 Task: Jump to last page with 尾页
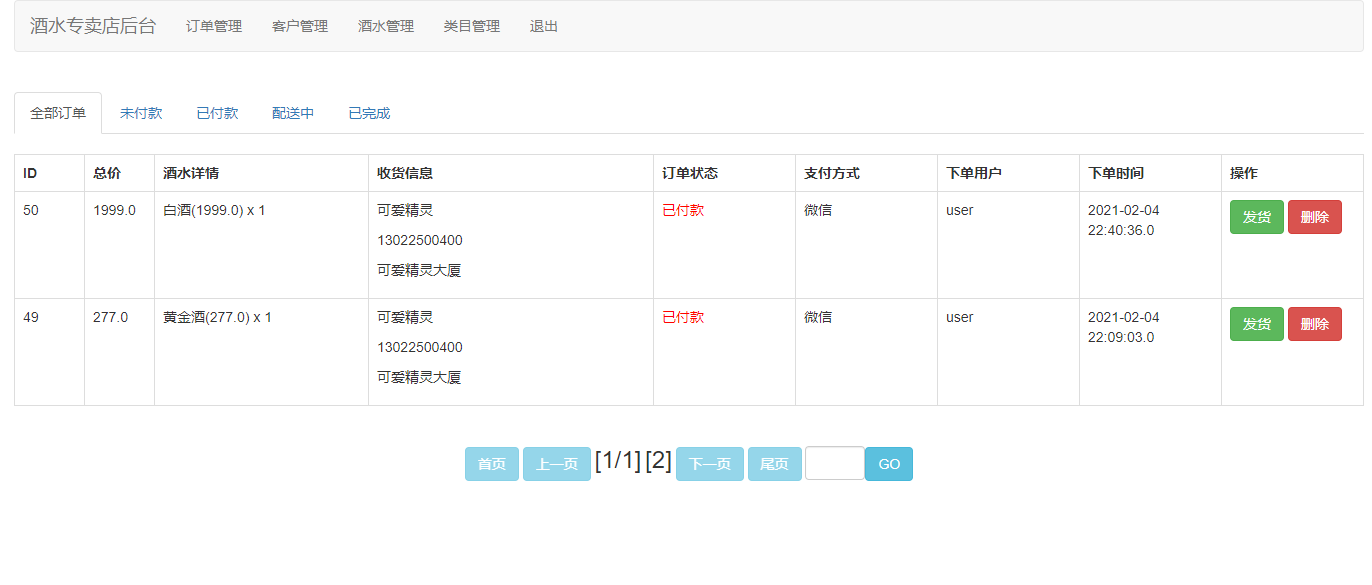coord(775,464)
